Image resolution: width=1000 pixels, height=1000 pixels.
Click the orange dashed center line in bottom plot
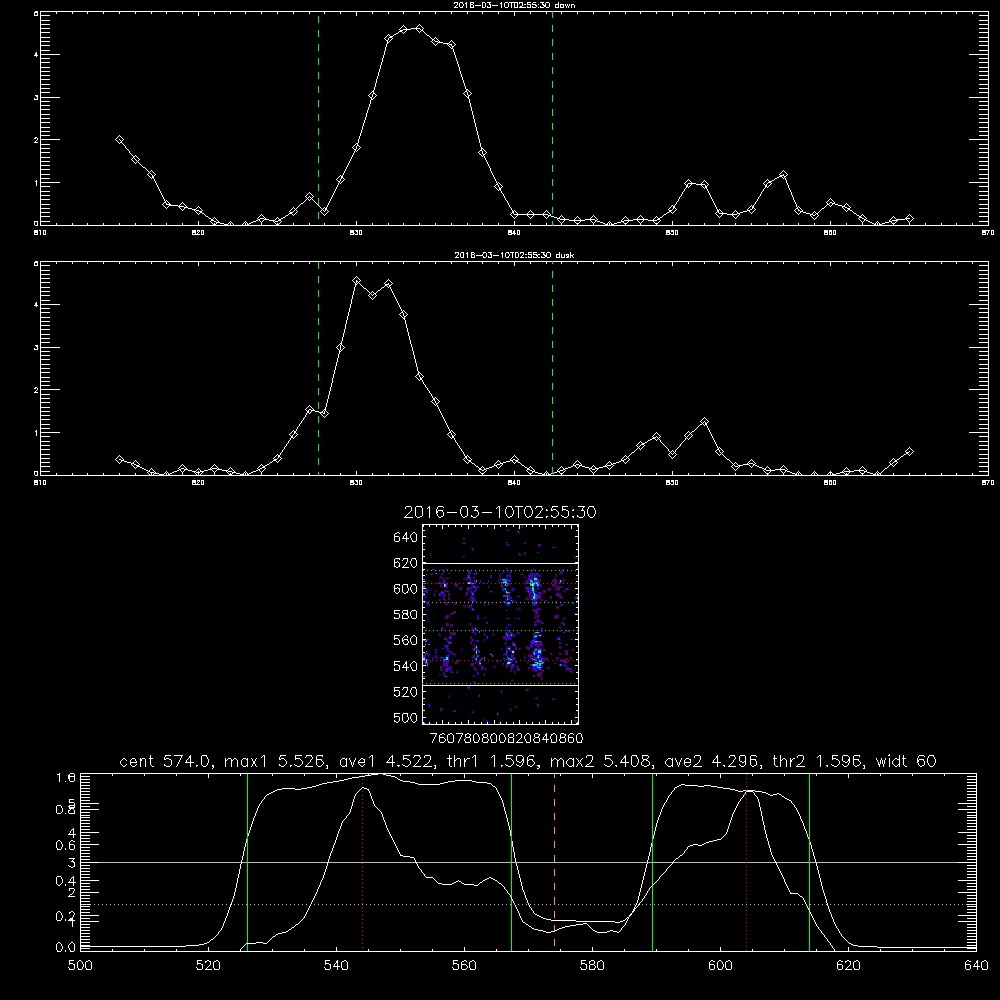(x=554, y=860)
